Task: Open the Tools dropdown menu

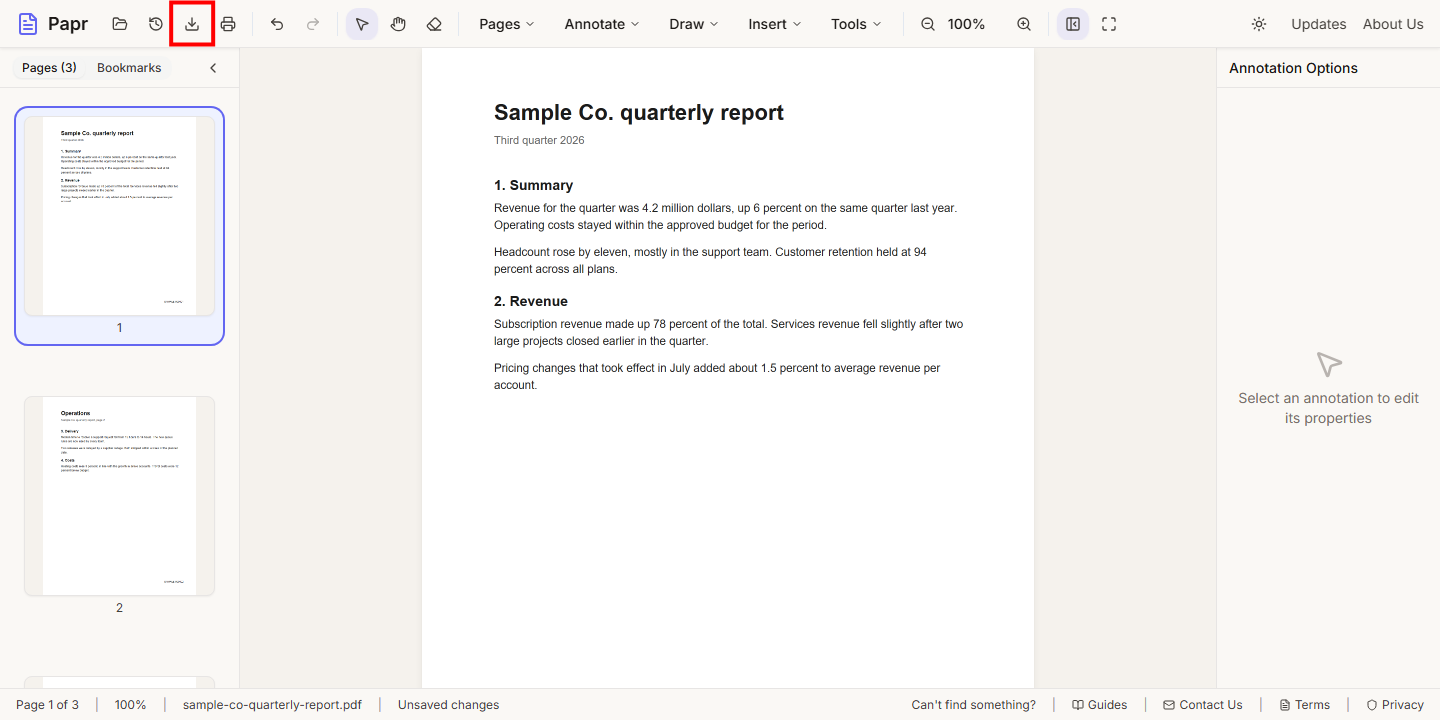Action: point(856,24)
